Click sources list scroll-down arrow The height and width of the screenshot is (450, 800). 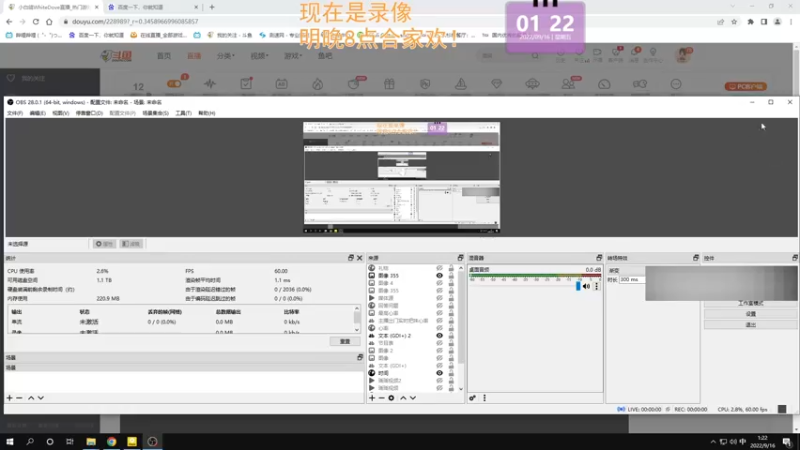pos(461,389)
